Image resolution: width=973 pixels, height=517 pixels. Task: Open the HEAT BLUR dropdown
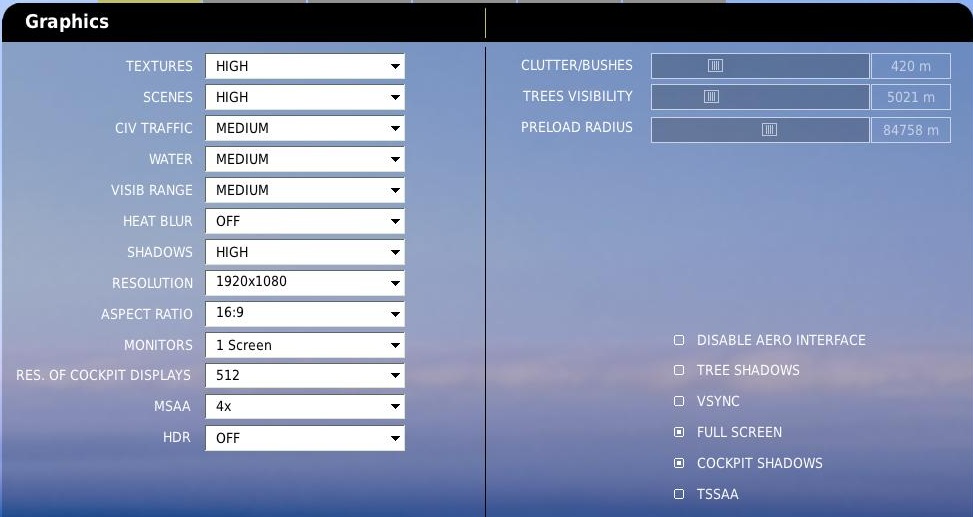[305, 221]
